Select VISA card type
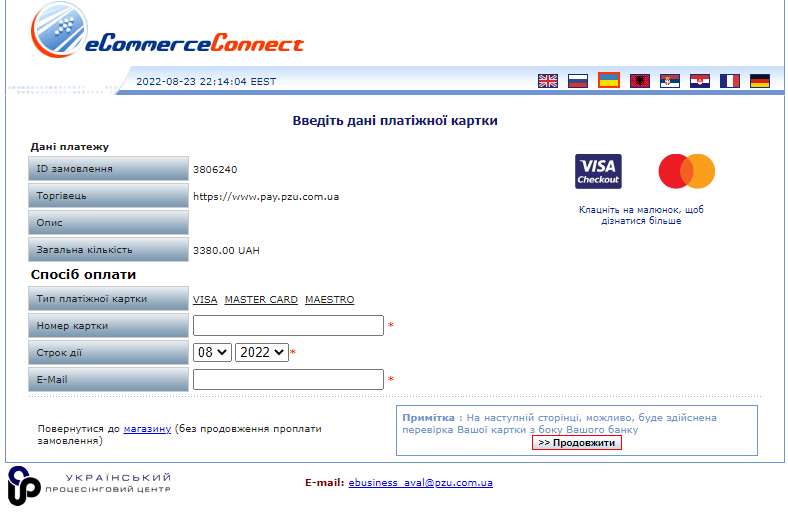788x527 pixels. point(205,300)
